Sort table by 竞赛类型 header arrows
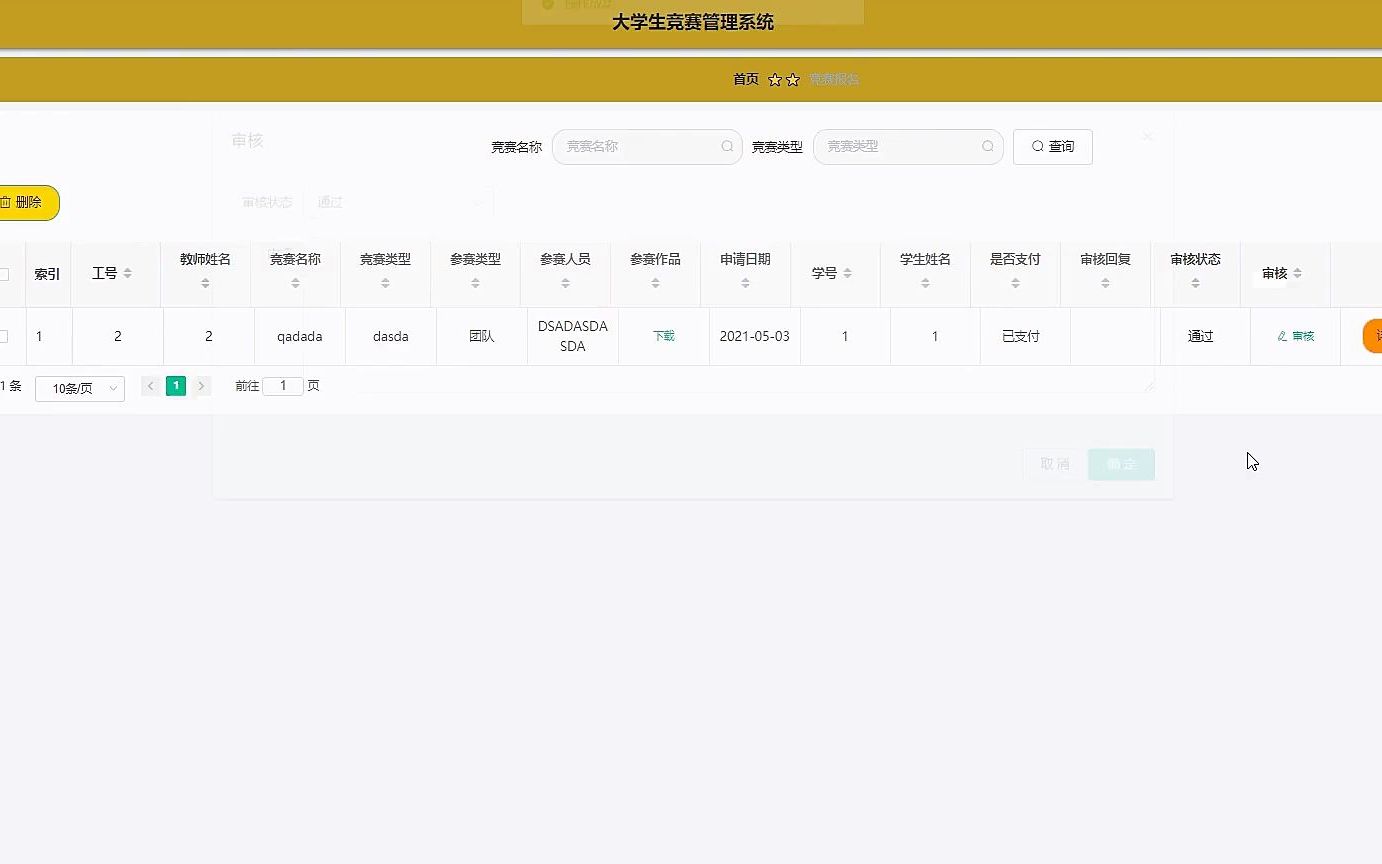1382x864 pixels. [385, 283]
